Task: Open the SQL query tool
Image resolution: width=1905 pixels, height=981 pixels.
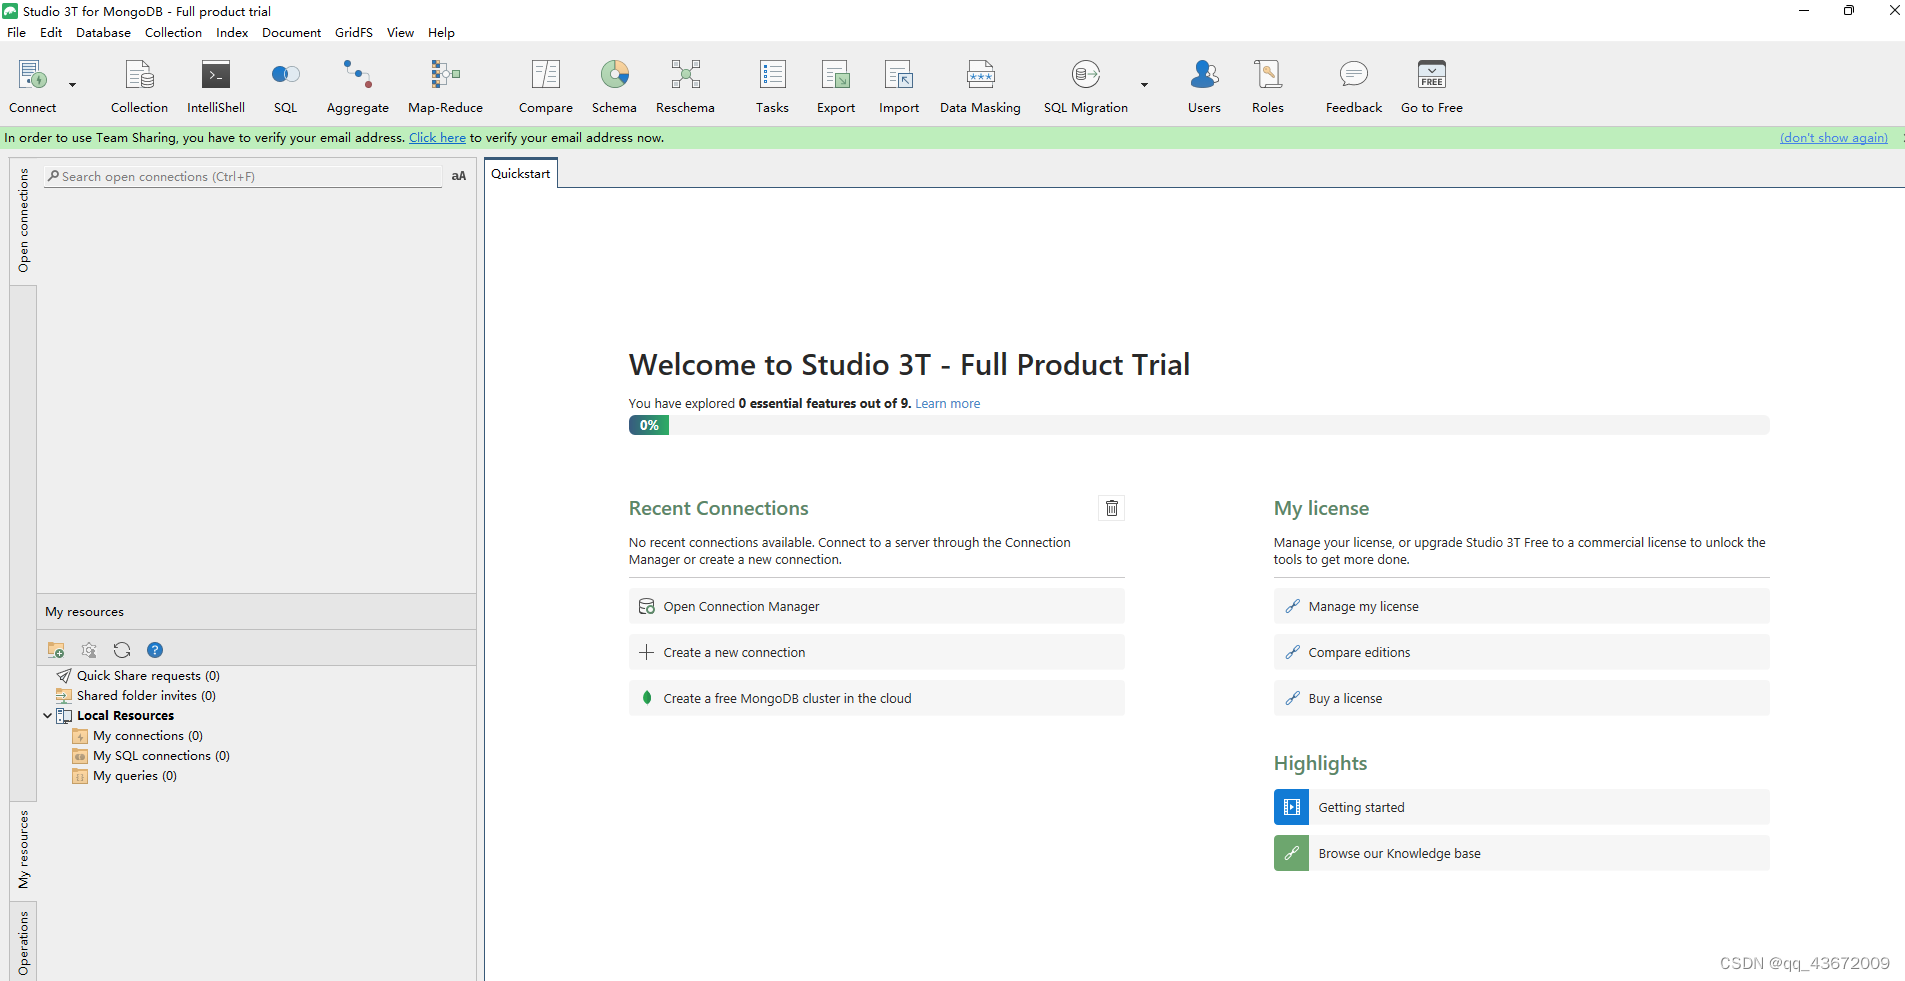Action: click(285, 85)
